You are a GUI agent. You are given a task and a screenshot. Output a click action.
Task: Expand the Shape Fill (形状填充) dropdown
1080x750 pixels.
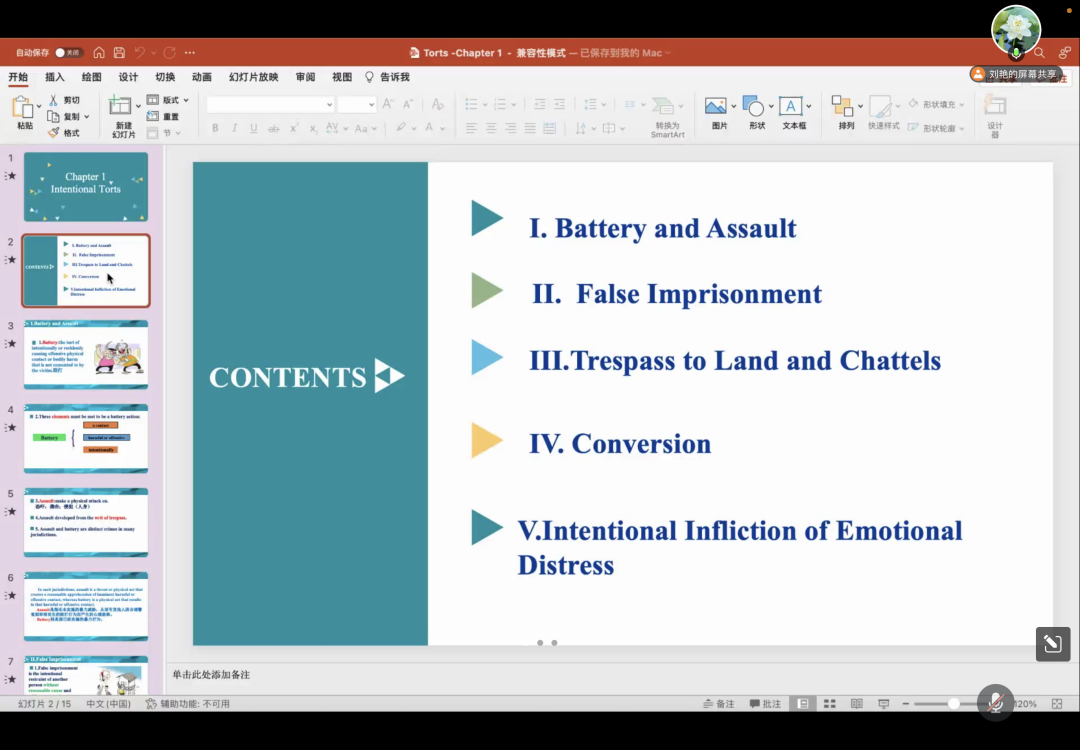pyautogui.click(x=962, y=104)
